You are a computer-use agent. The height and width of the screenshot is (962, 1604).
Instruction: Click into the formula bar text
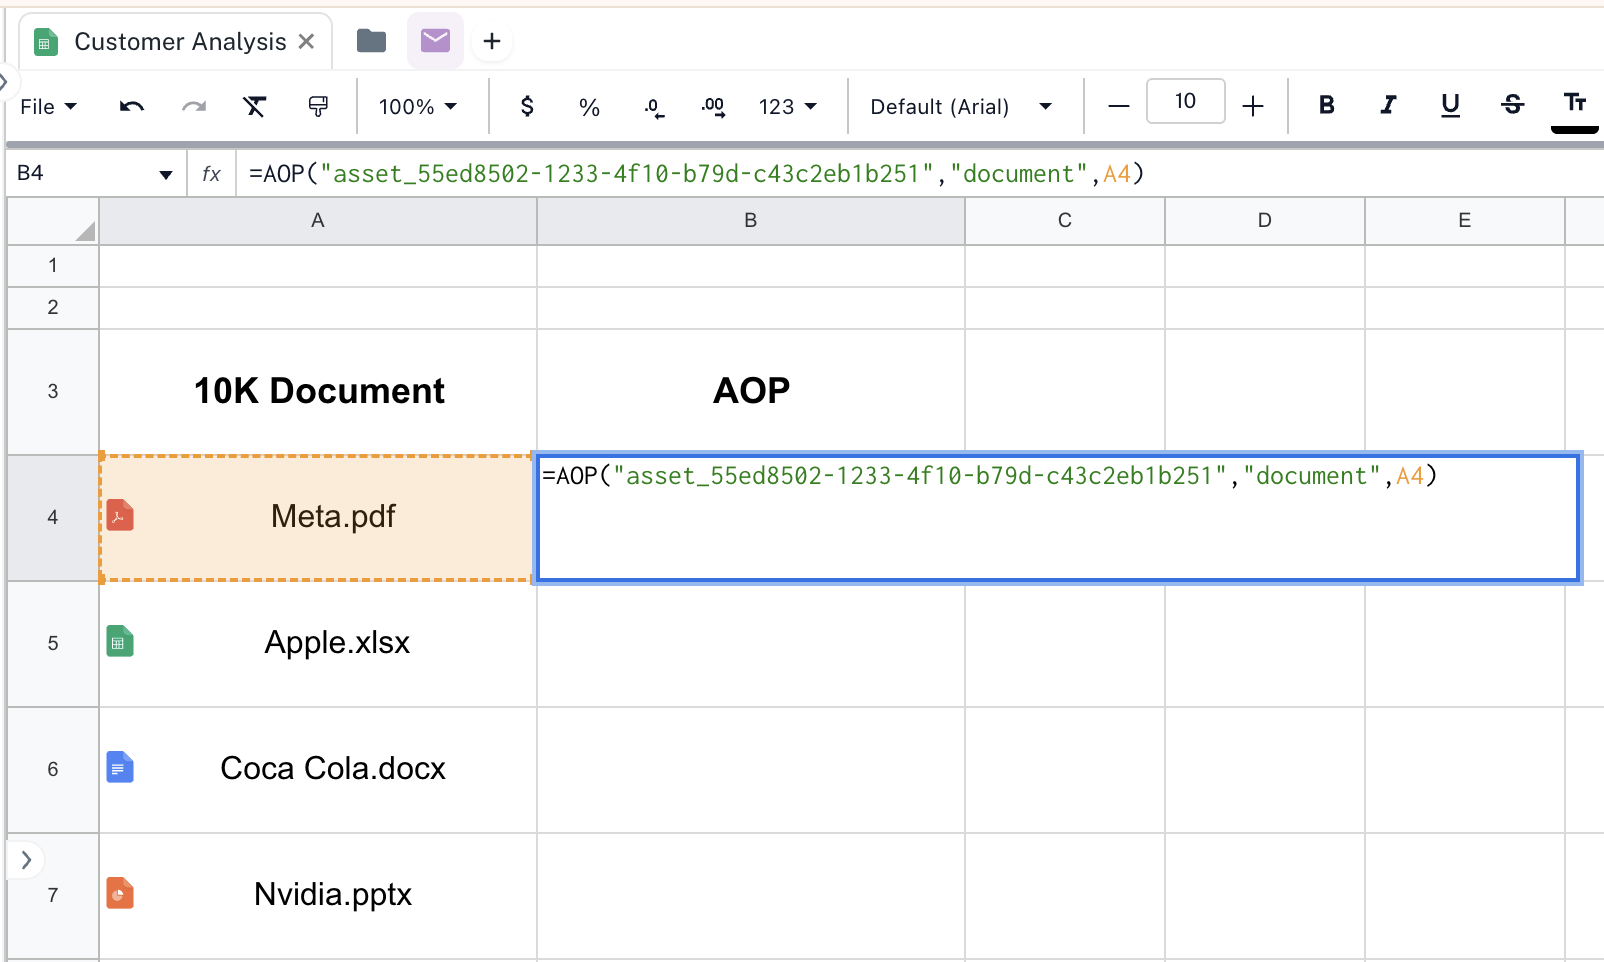coord(696,174)
